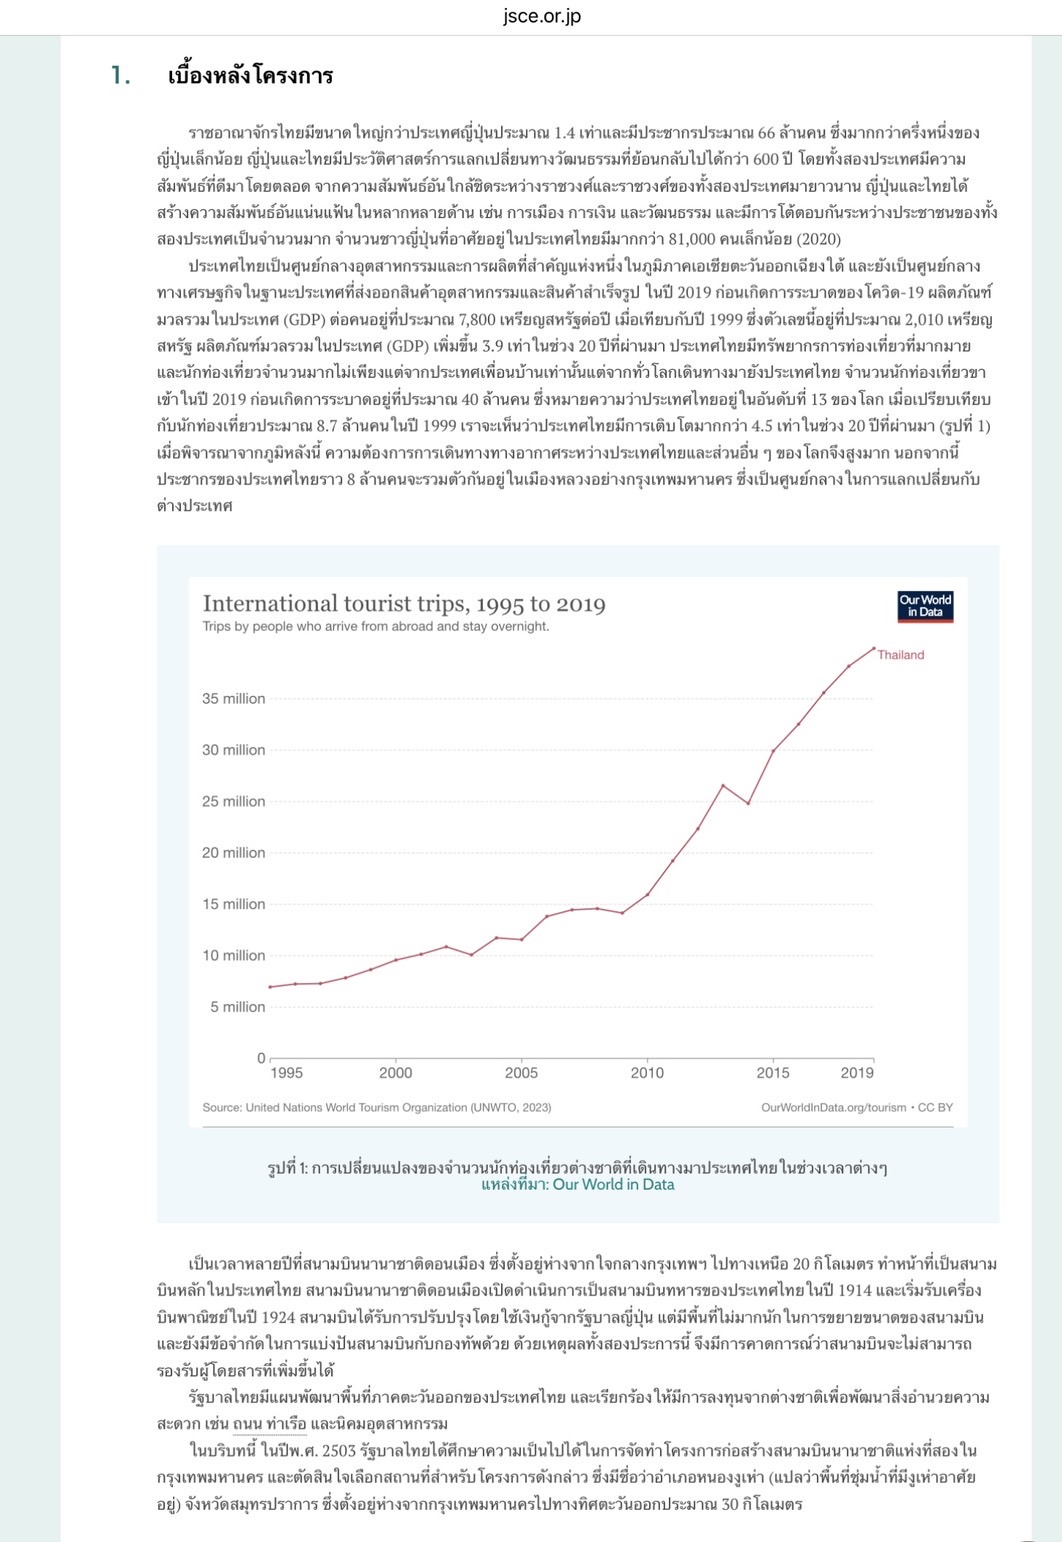
Task: Click the '2005' label on the x-axis
Action: tap(521, 1073)
